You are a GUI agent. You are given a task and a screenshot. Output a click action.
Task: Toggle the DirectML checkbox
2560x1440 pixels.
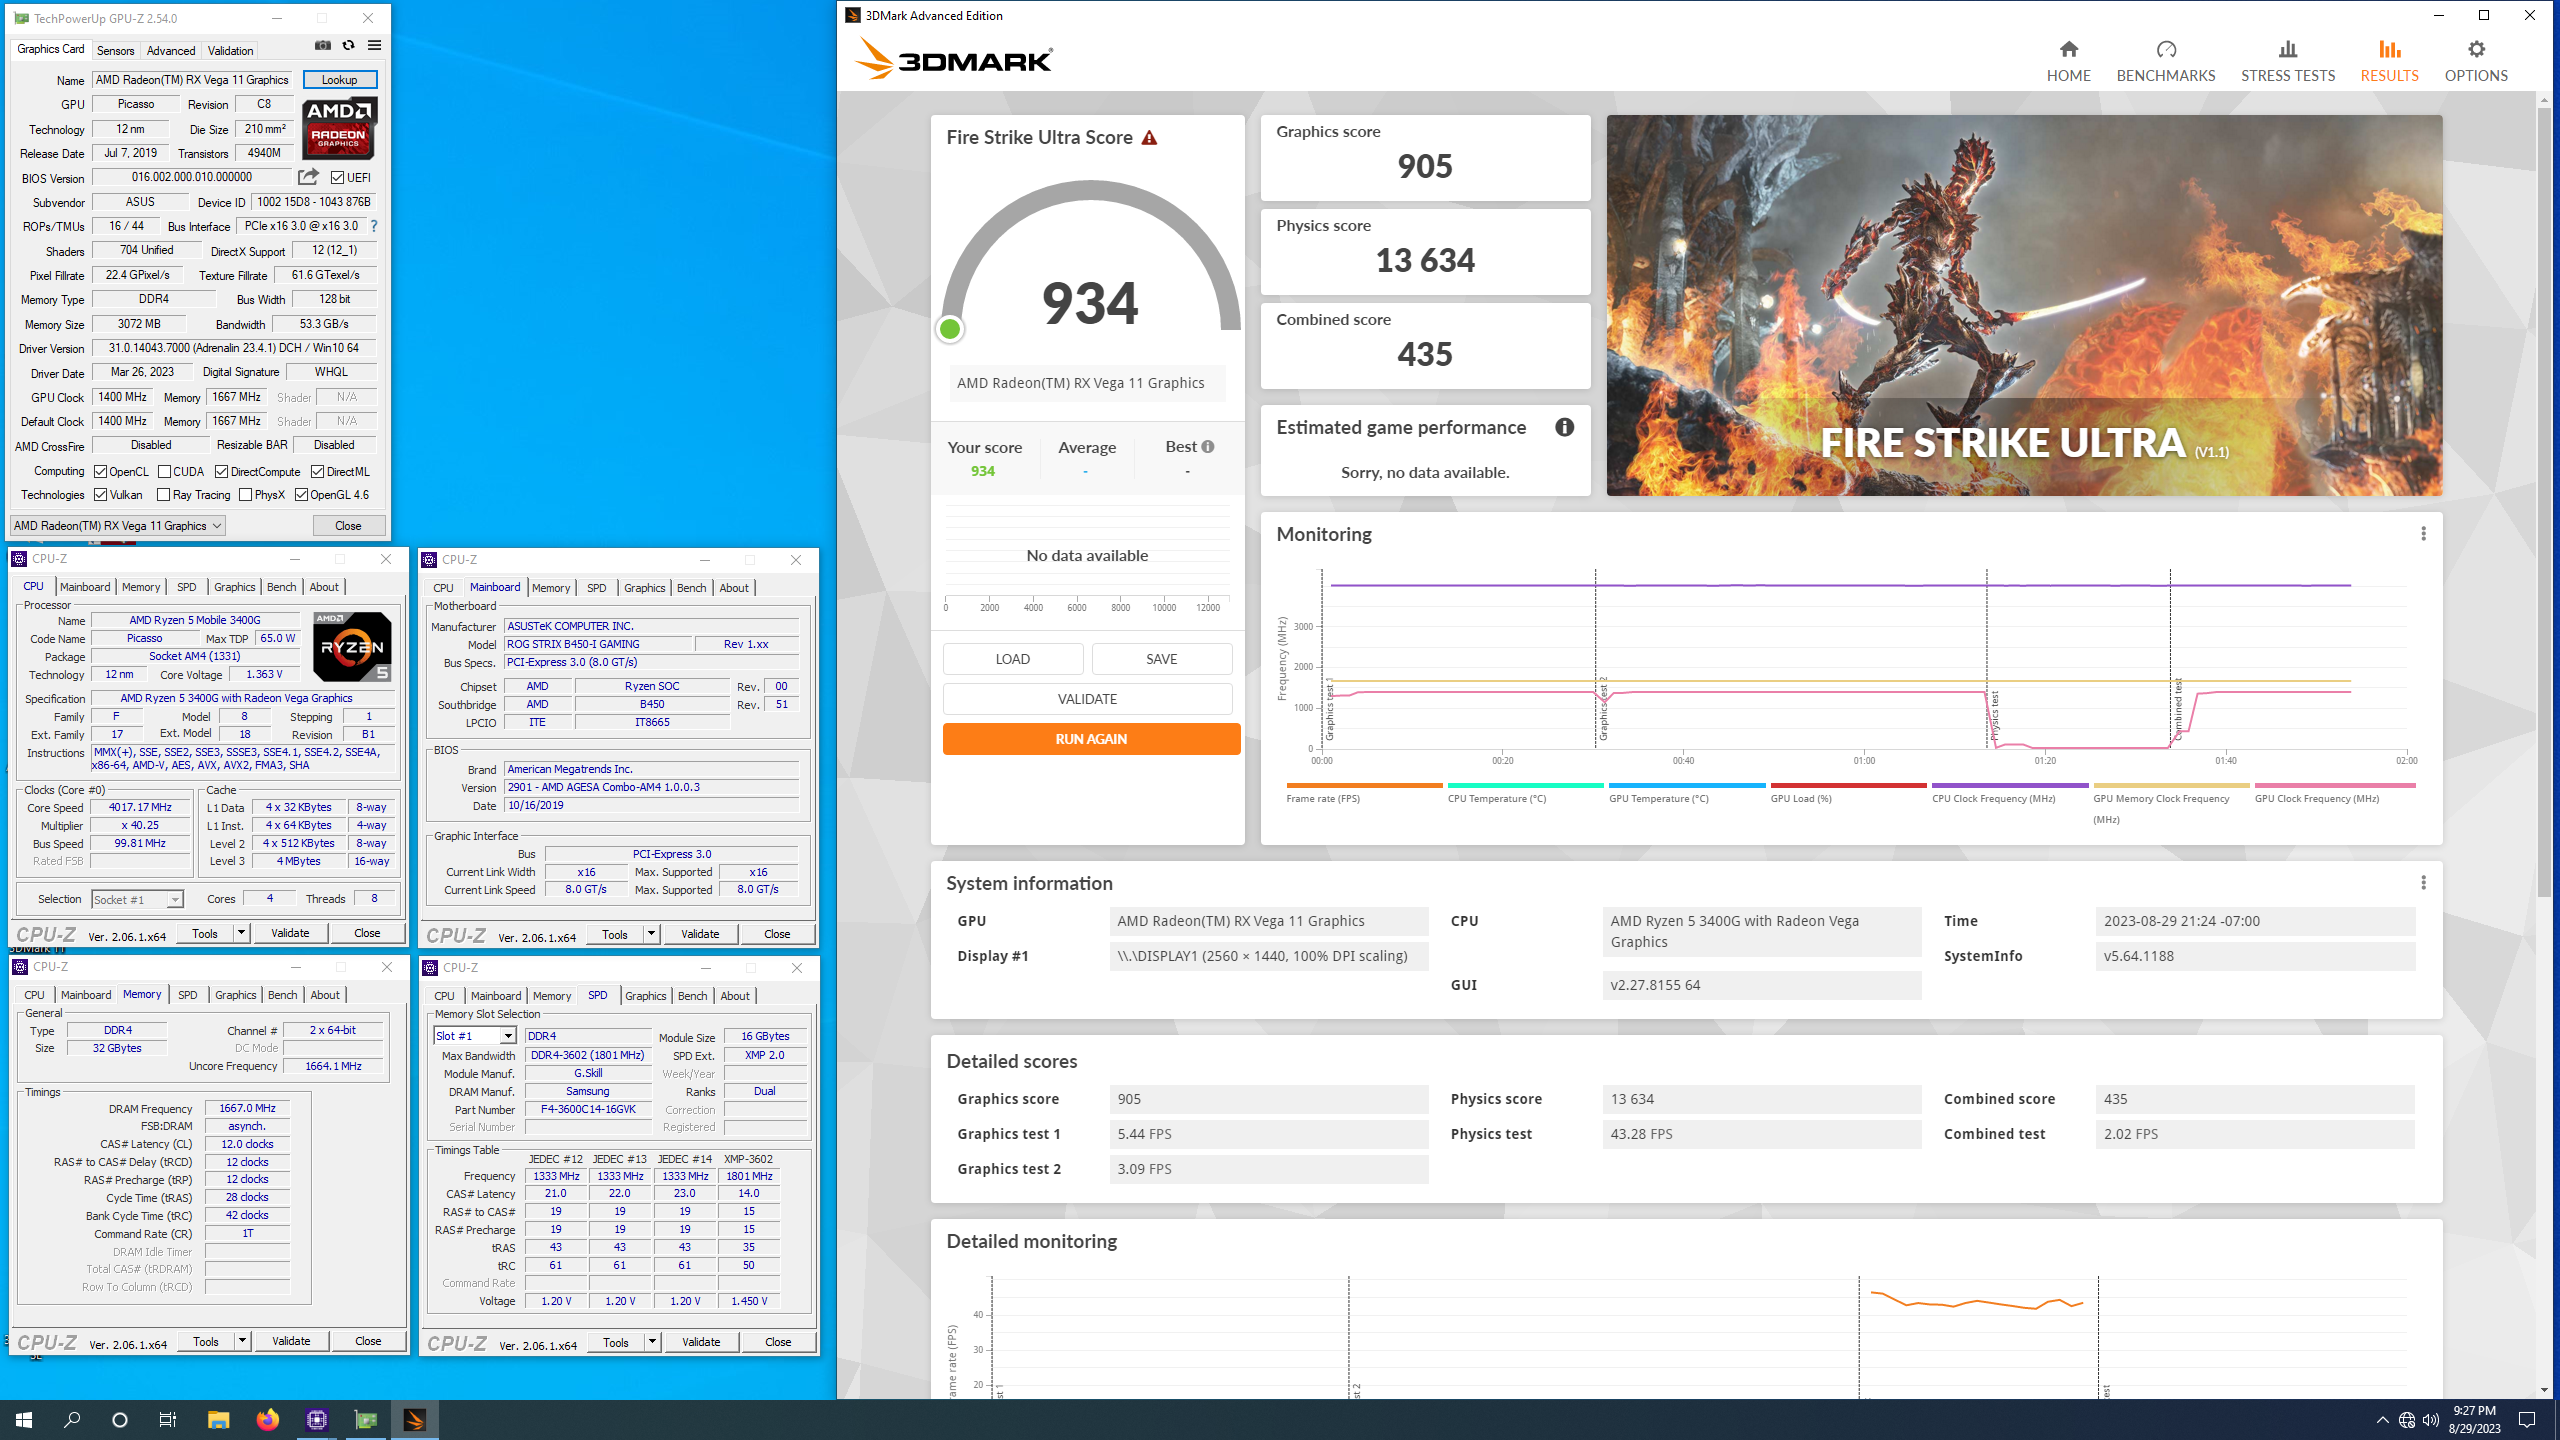point(317,472)
